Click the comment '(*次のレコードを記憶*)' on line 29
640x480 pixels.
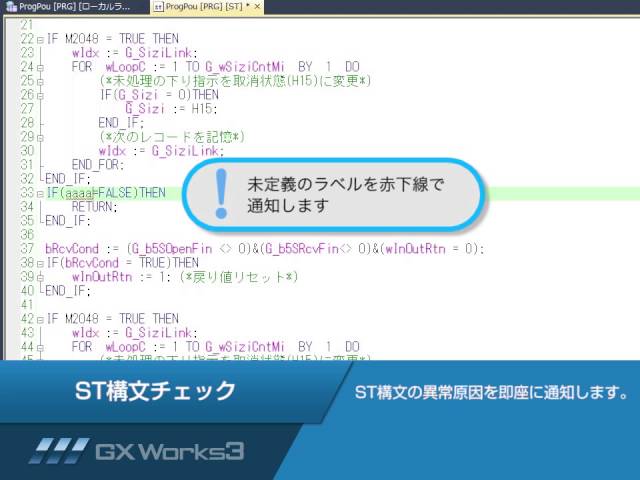[172, 137]
